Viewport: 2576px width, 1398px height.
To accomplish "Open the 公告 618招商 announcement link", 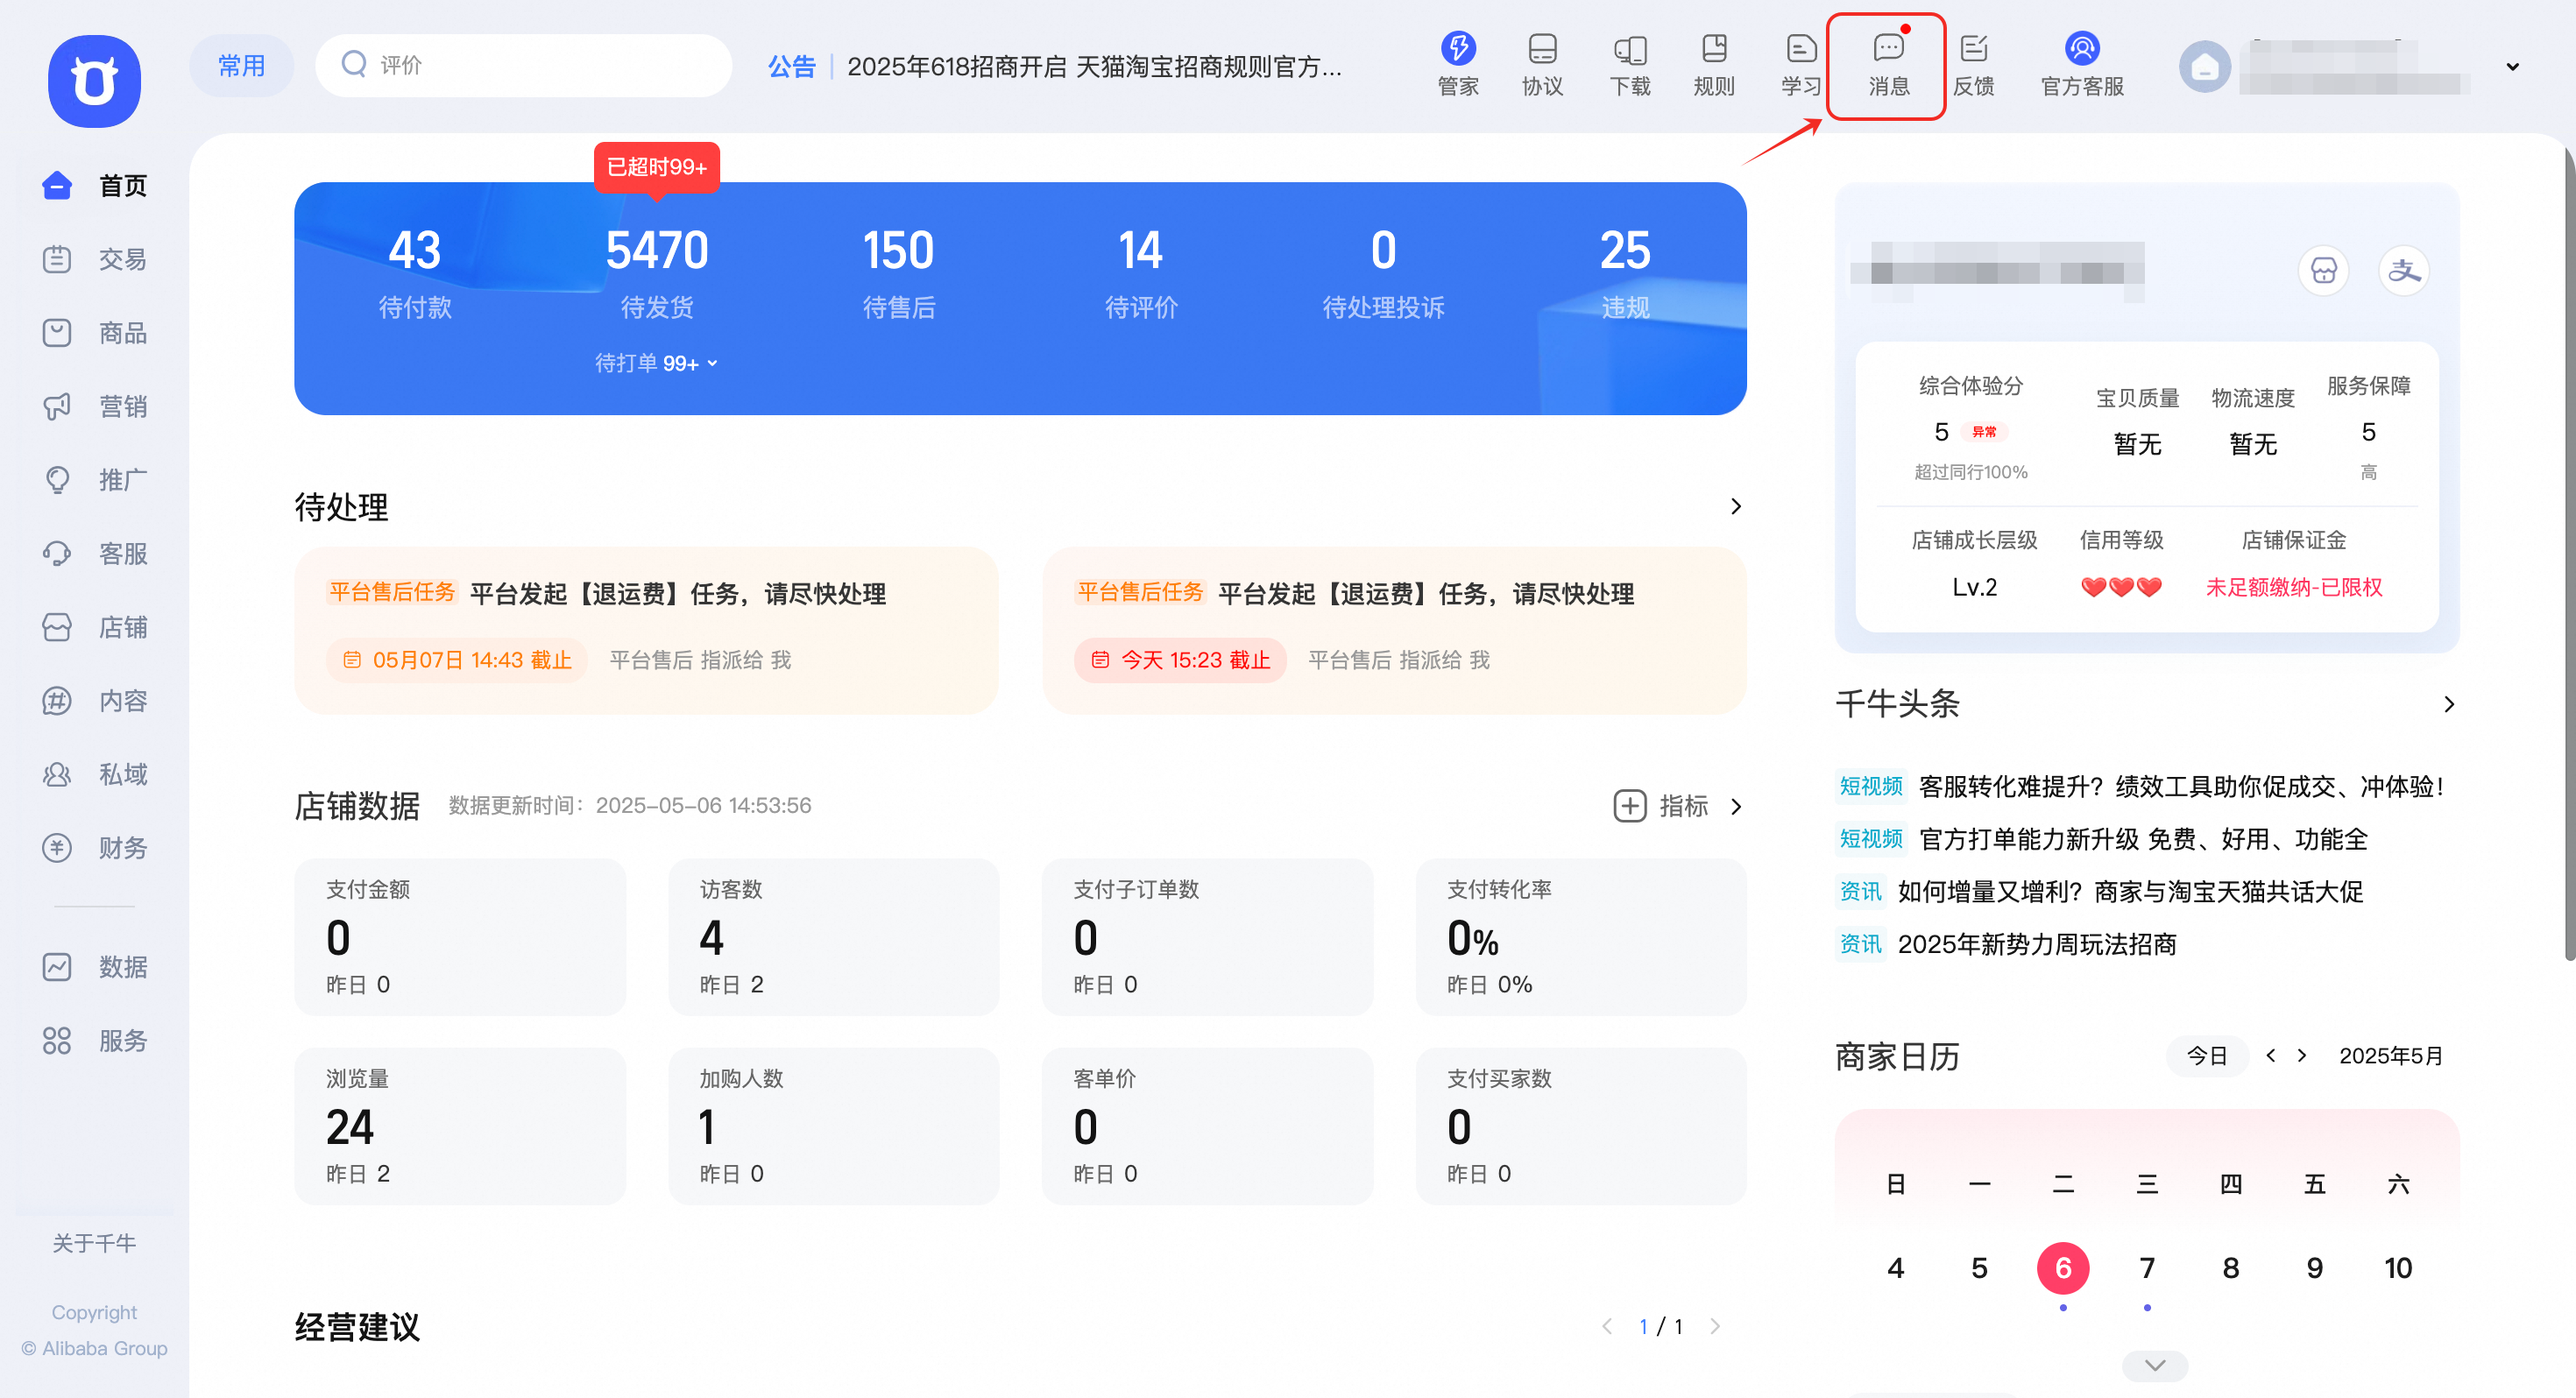I will [x=1095, y=67].
